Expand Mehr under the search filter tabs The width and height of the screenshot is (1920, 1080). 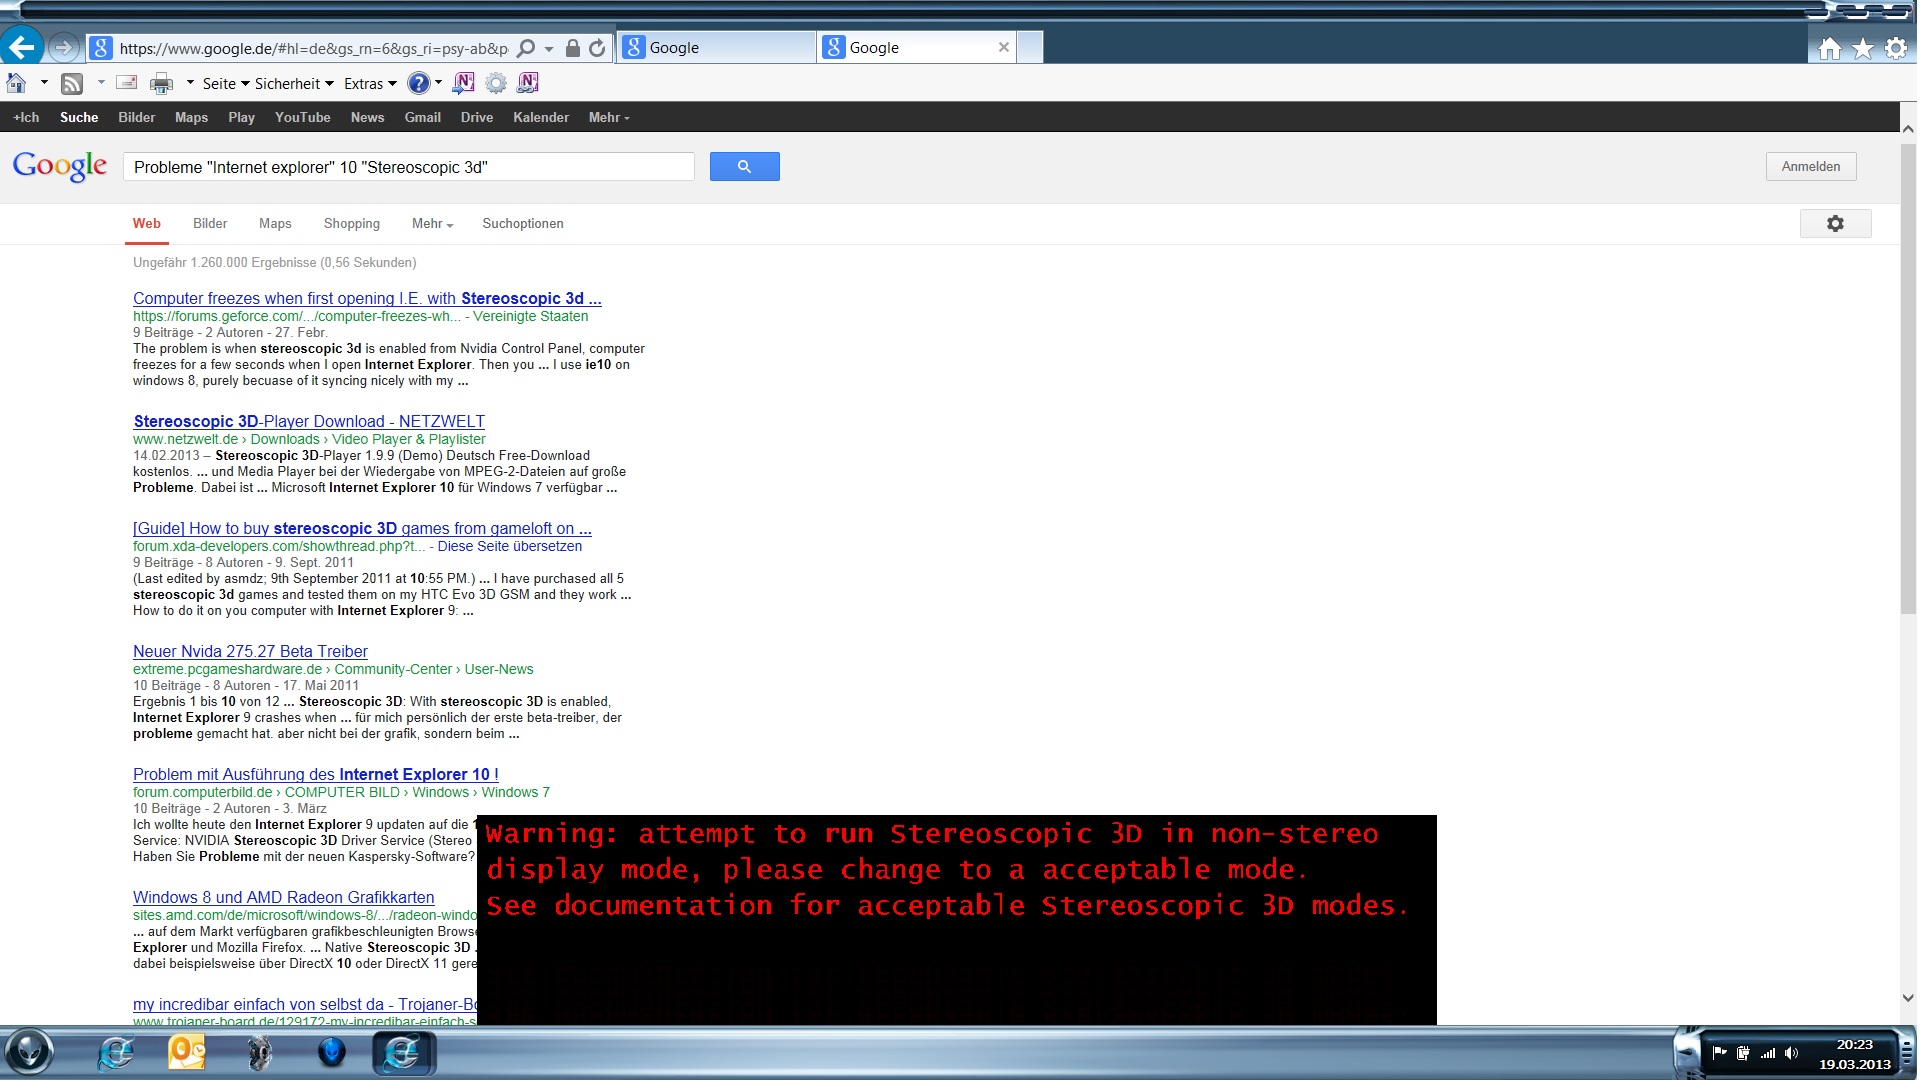(x=432, y=223)
